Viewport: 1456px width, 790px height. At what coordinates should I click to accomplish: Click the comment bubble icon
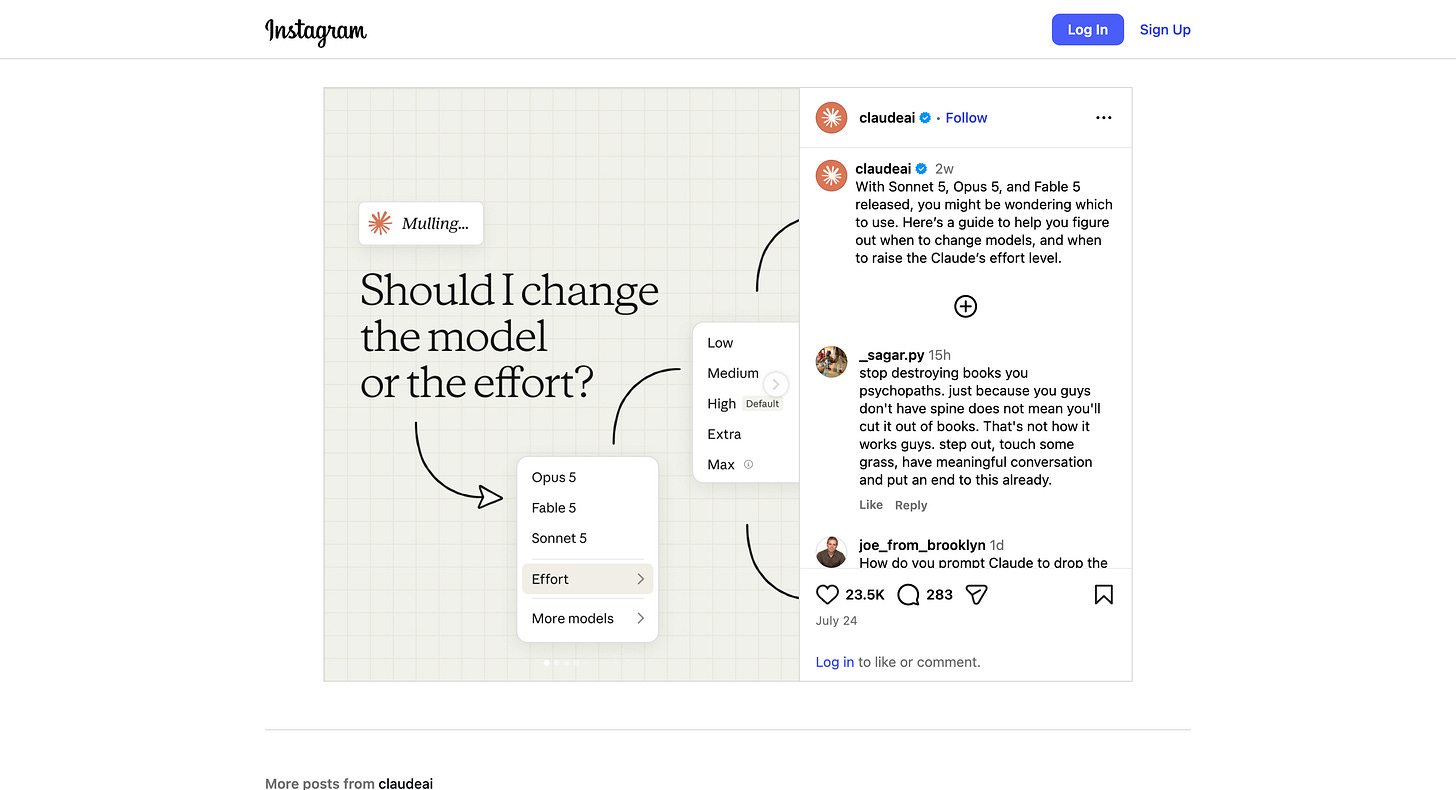pyautogui.click(x=908, y=595)
